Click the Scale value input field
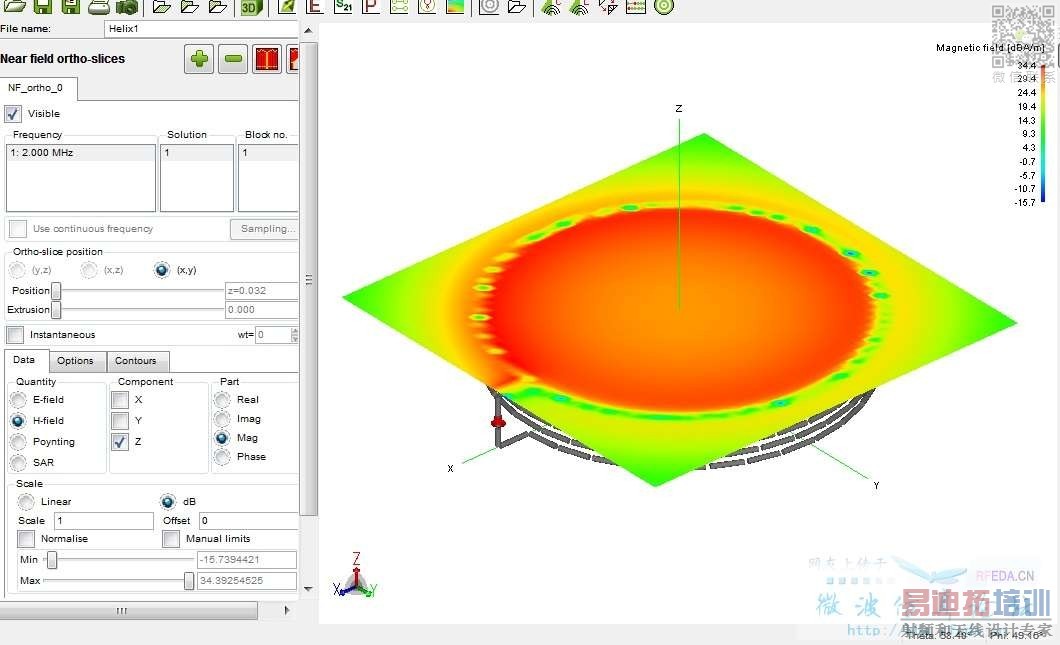The image size is (1060, 645). pyautogui.click(x=103, y=521)
